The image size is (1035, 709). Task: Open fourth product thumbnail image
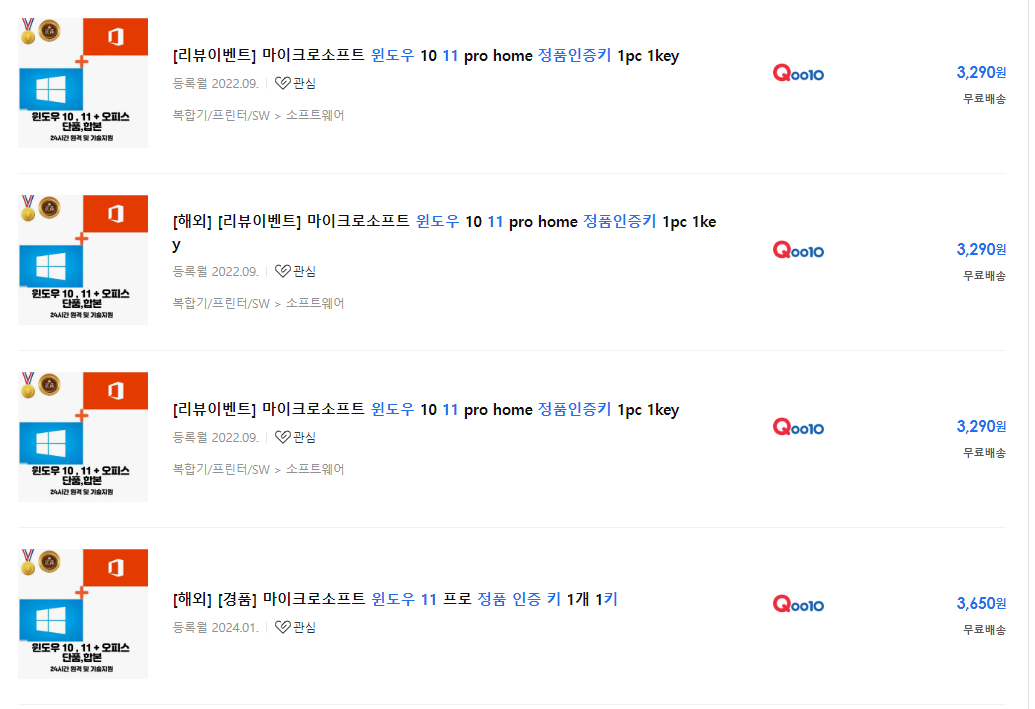(83, 613)
